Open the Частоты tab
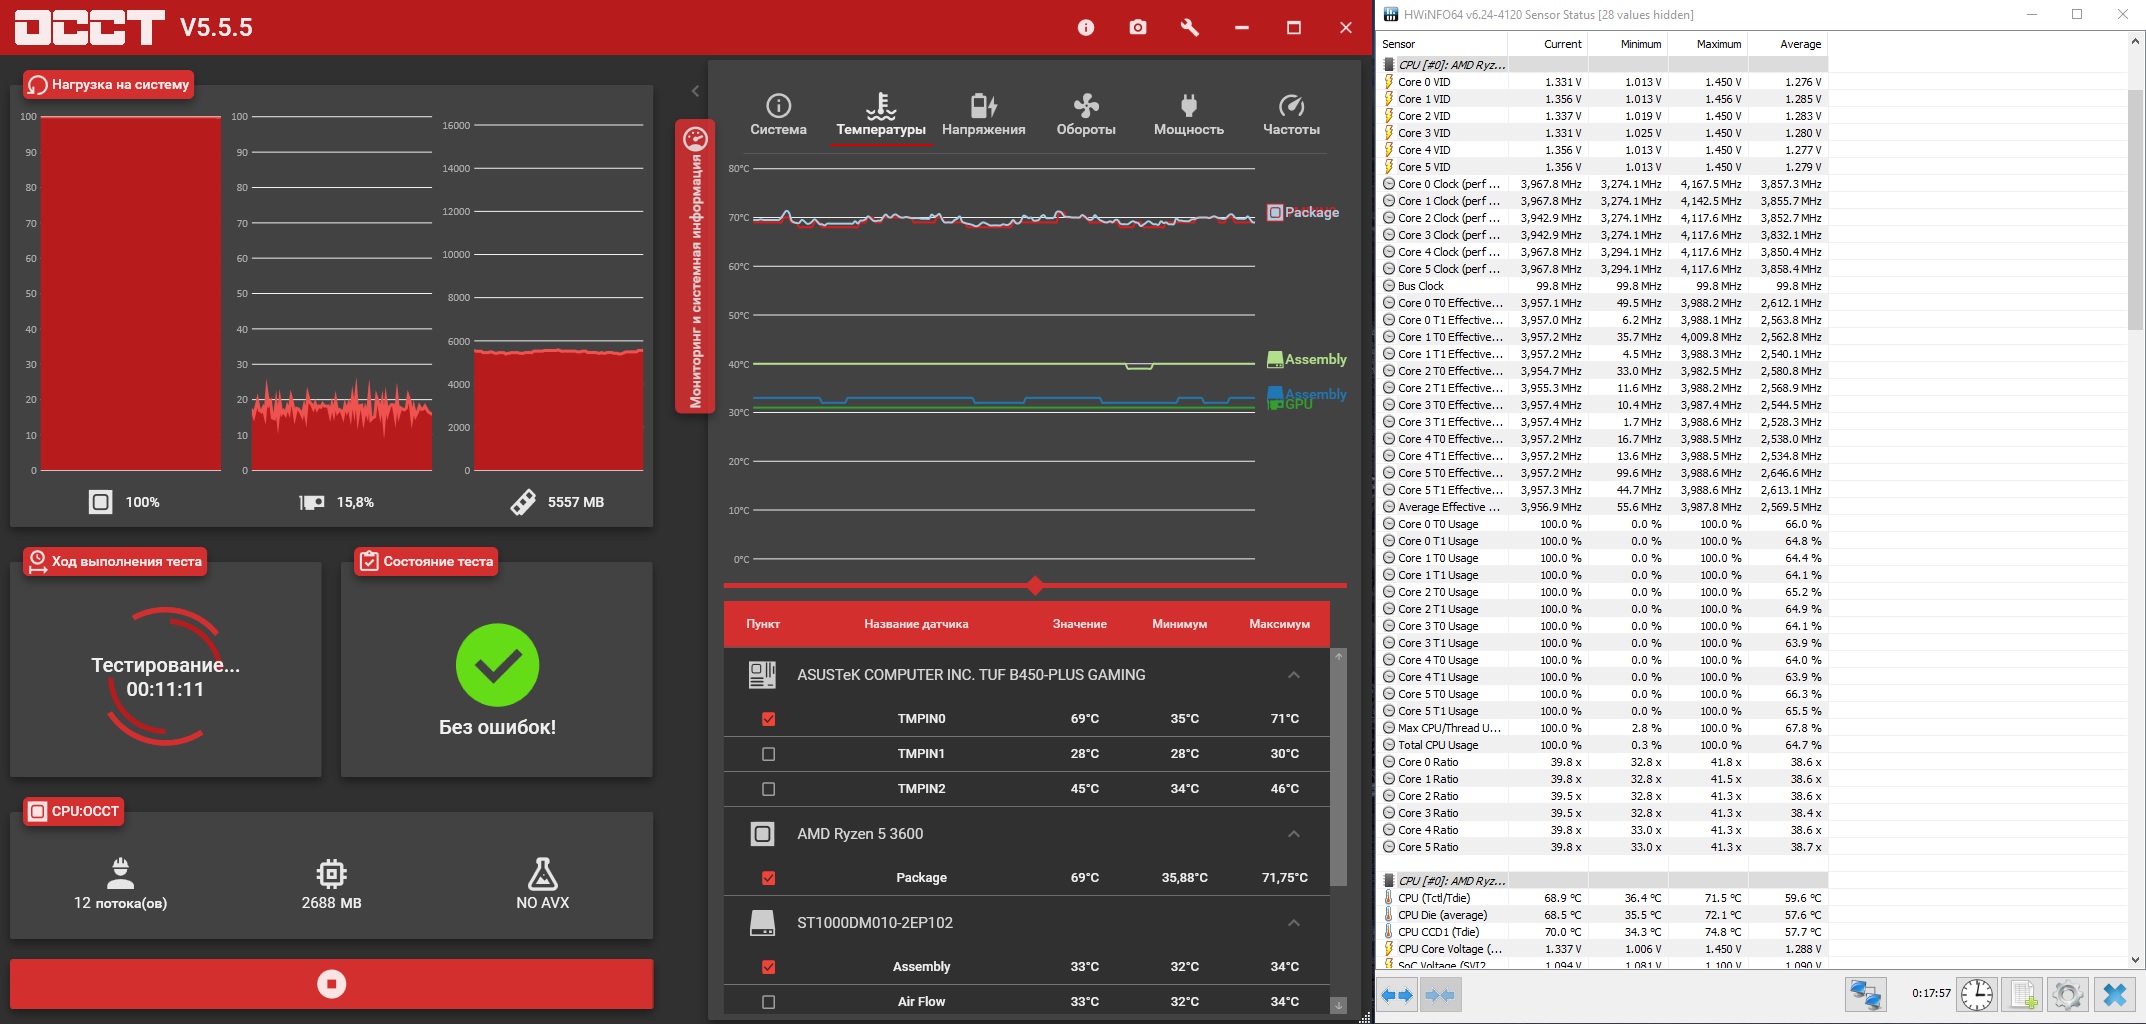Image resolution: width=2146 pixels, height=1024 pixels. 1291,115
